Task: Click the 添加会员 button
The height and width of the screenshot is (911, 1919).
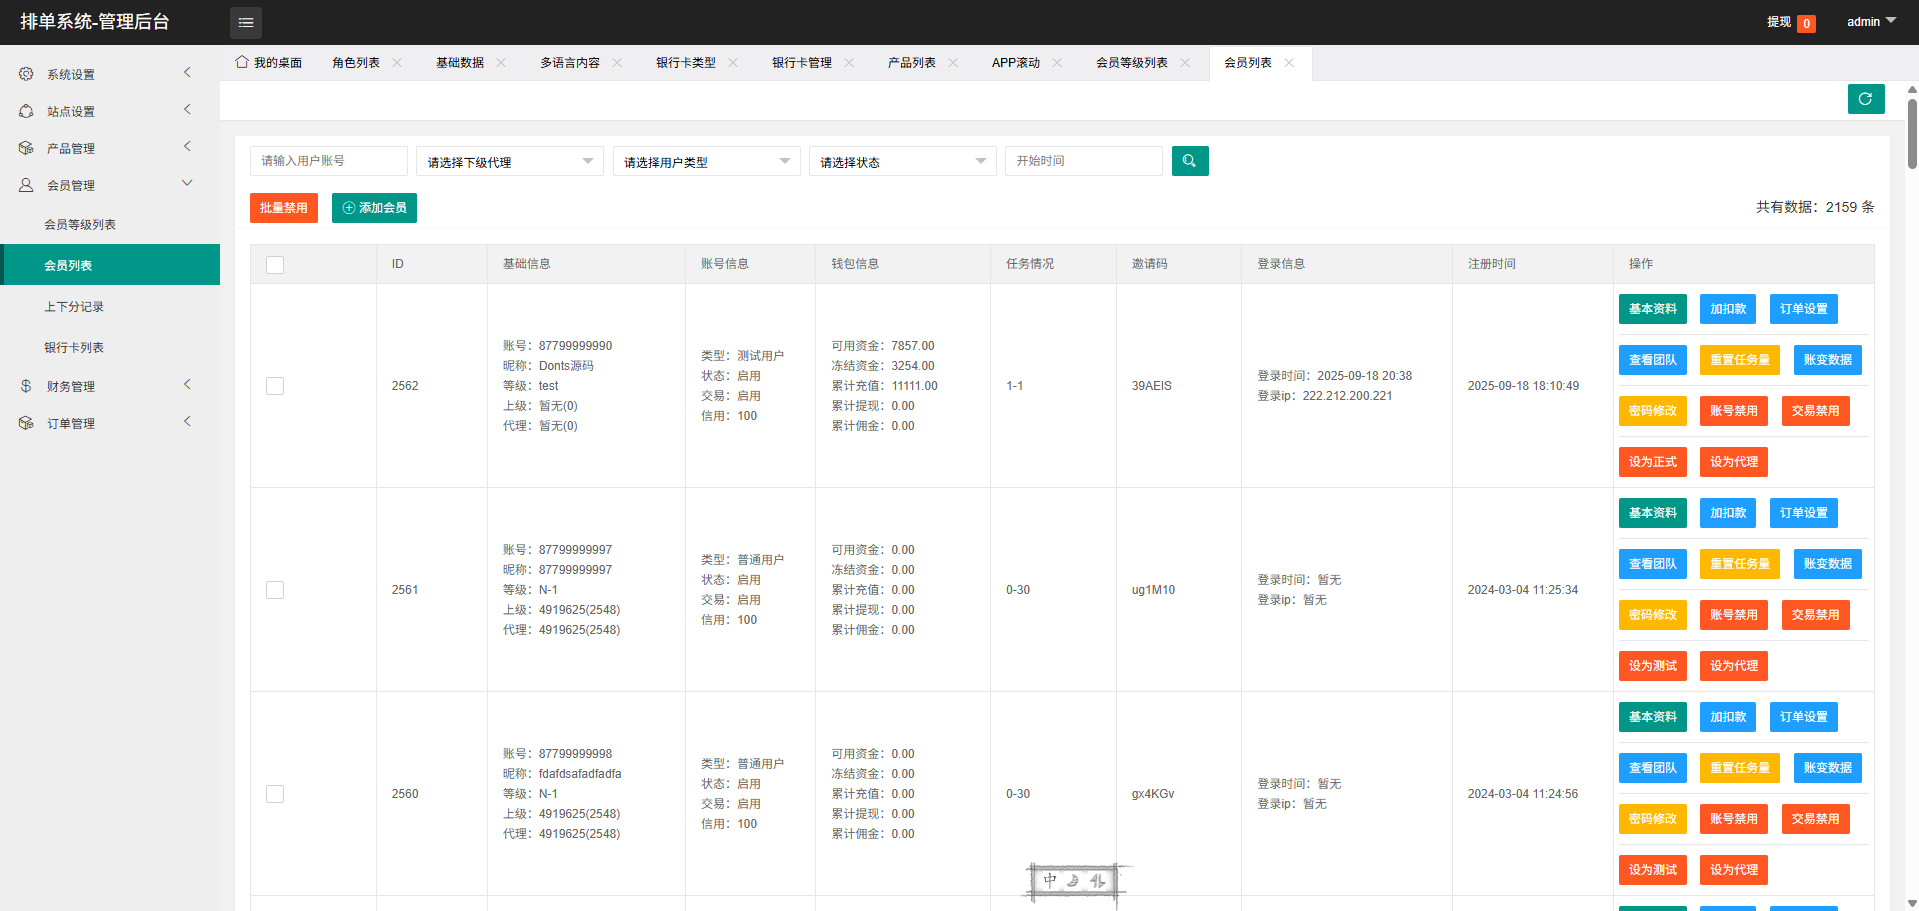Action: [x=374, y=208]
